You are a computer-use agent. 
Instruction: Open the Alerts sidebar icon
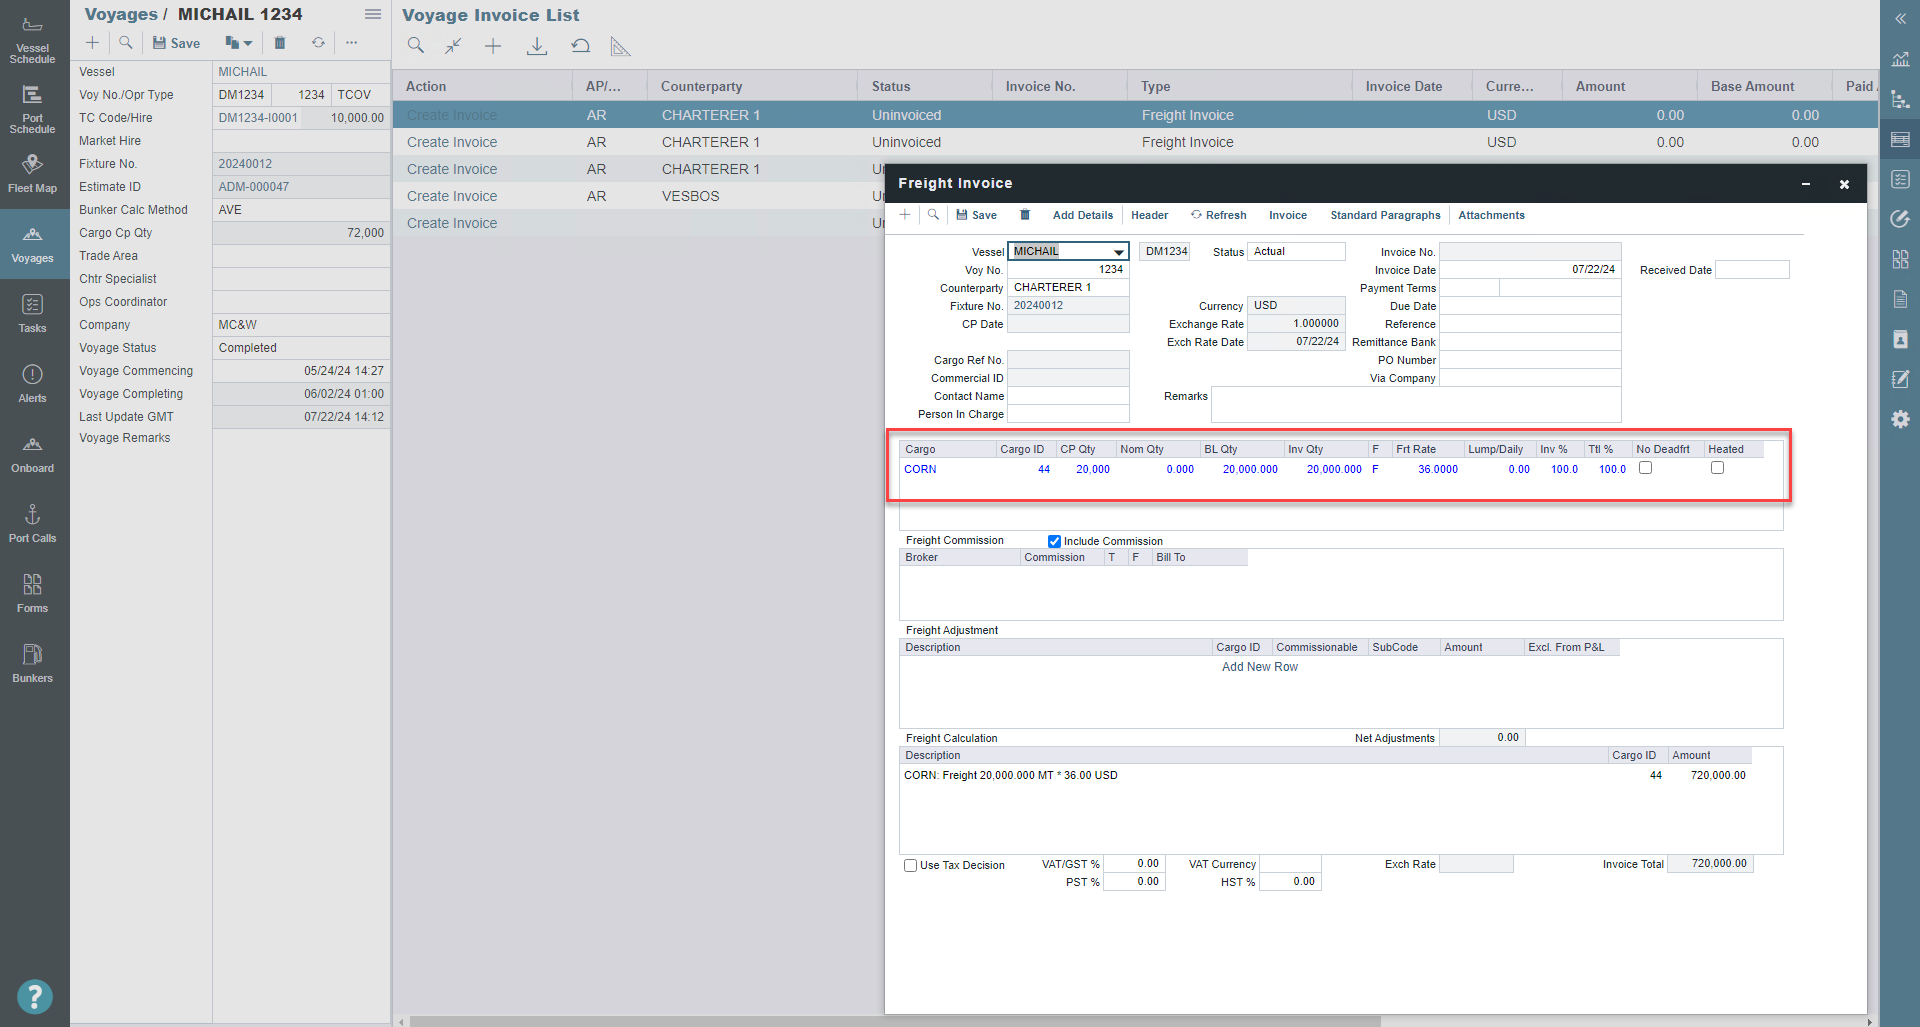[x=32, y=383]
